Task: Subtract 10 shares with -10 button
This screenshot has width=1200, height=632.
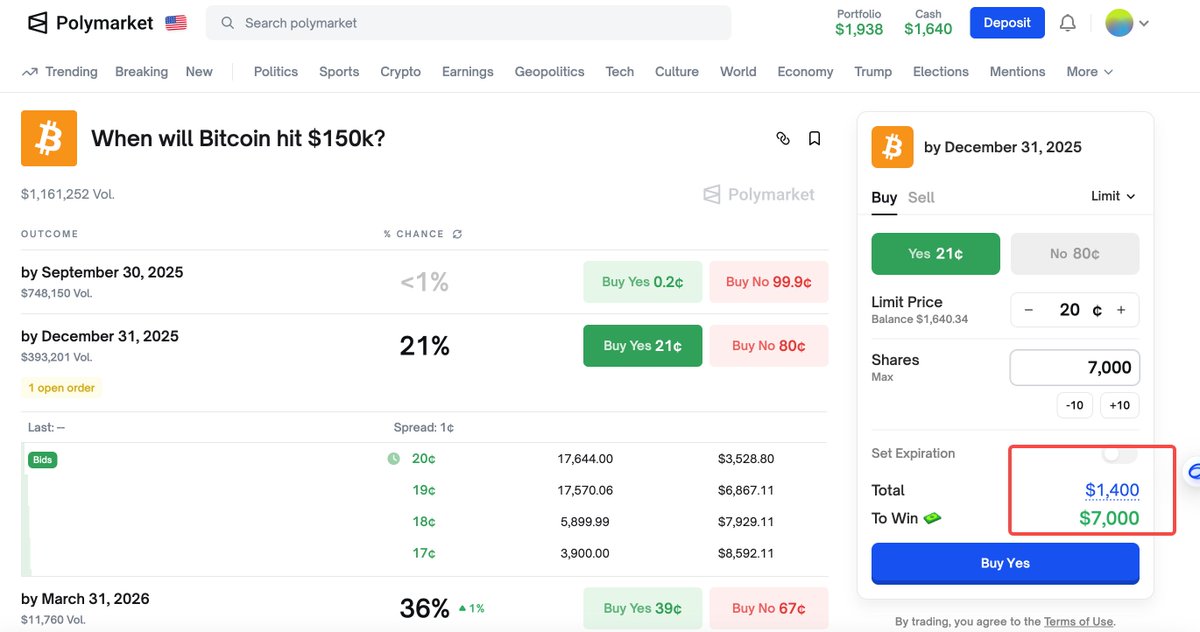Action: click(1075, 405)
